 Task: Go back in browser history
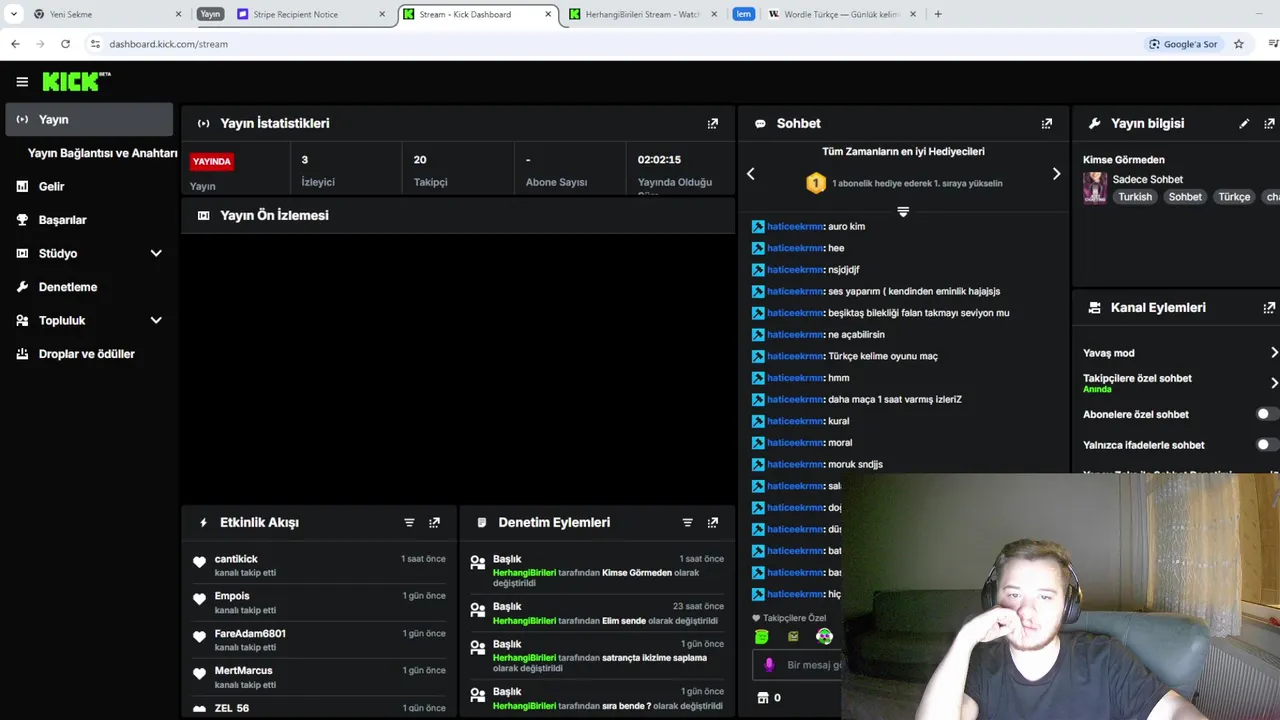click(15, 44)
